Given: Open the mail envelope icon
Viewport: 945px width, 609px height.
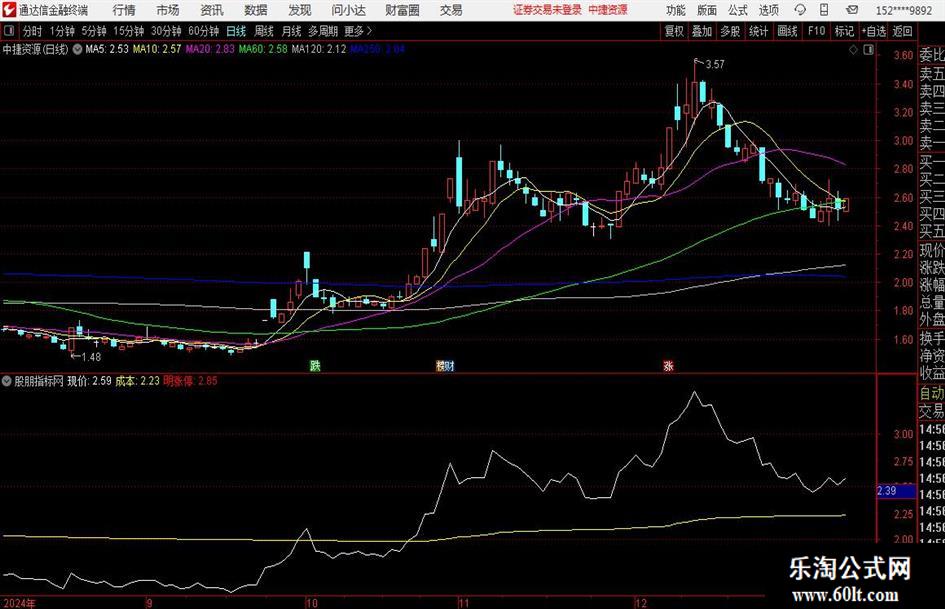Looking at the screenshot, I should [x=852, y=10].
